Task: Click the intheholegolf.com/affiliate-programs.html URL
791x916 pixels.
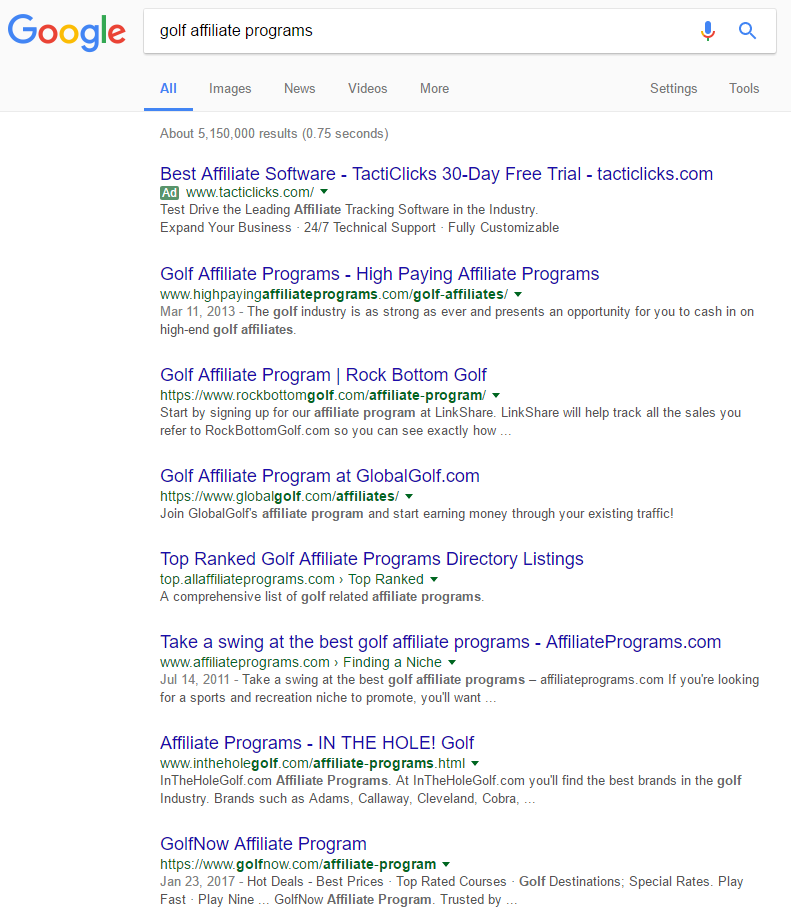Action: click(313, 763)
